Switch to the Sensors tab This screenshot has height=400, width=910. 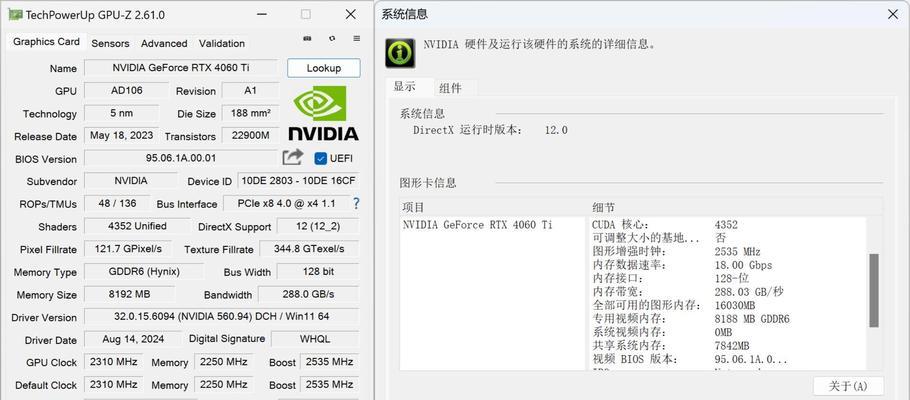110,44
